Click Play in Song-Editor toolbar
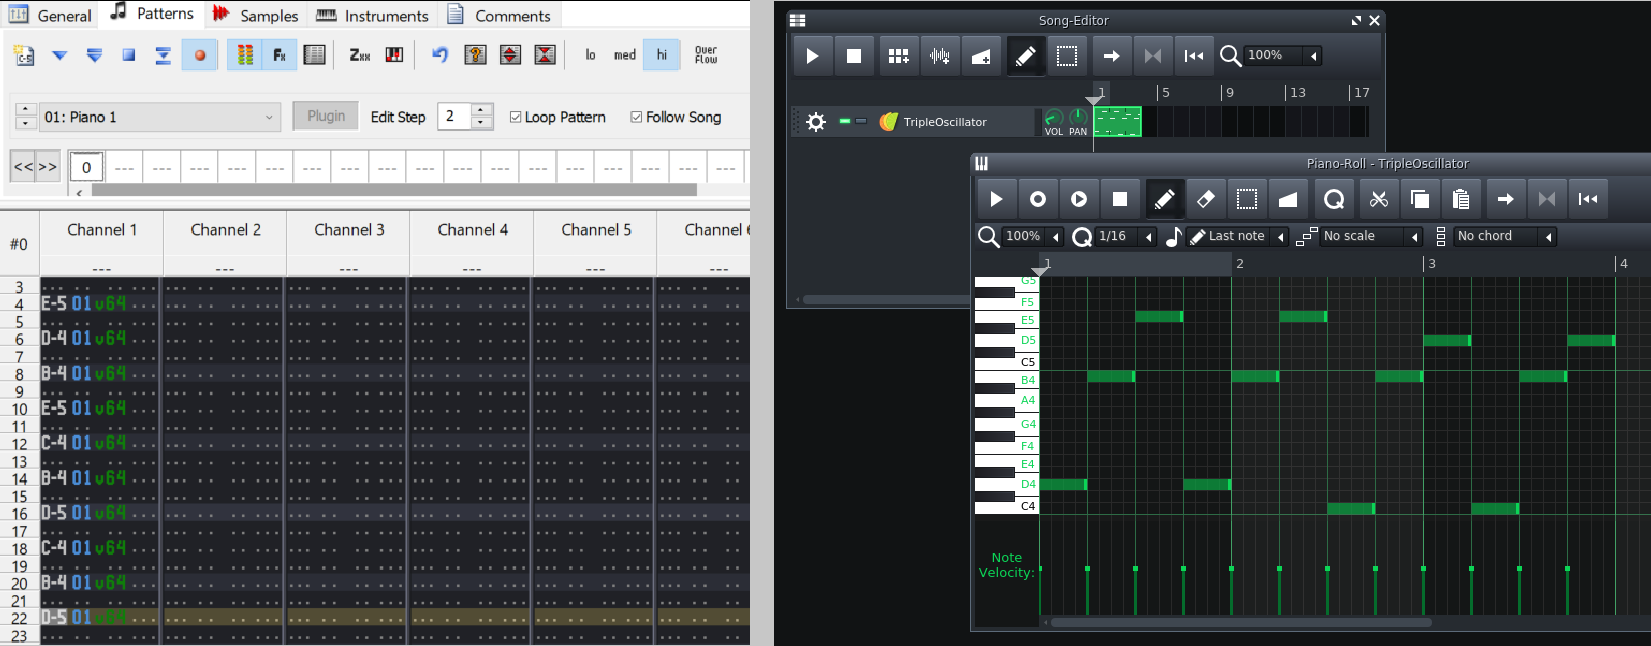1651x646 pixels. point(813,56)
